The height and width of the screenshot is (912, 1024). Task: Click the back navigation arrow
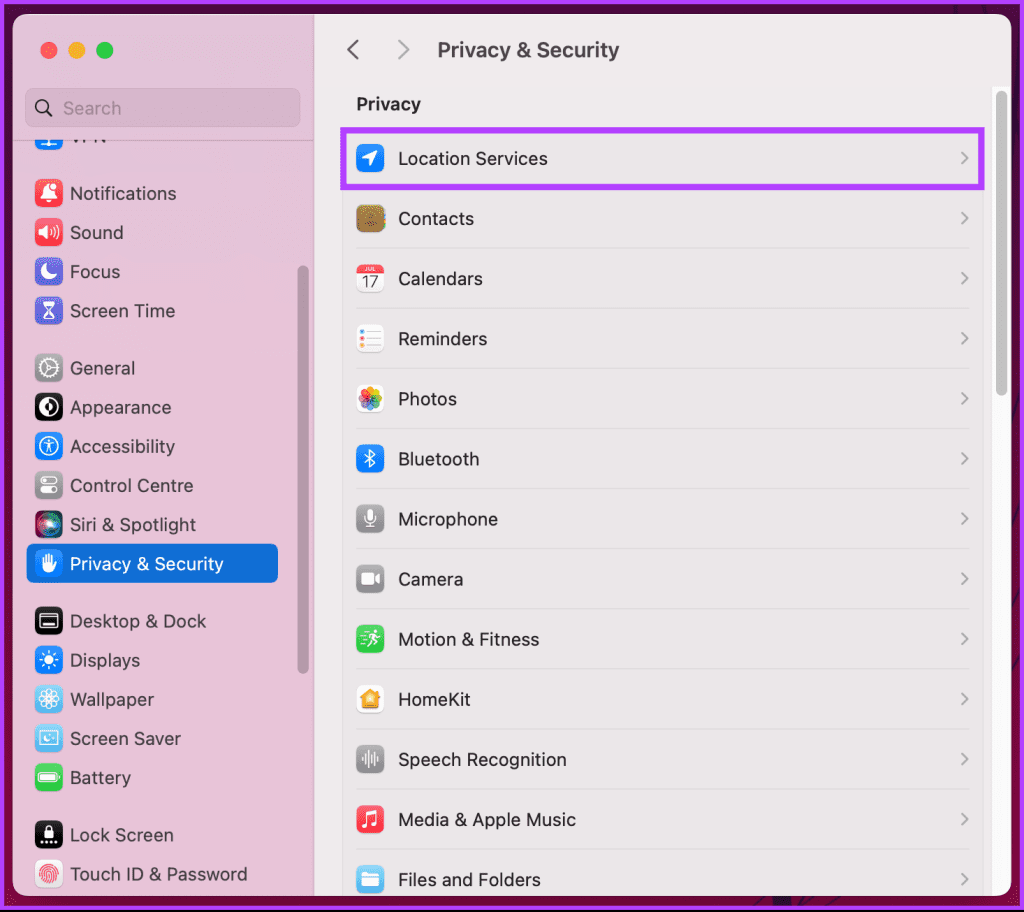pos(353,49)
